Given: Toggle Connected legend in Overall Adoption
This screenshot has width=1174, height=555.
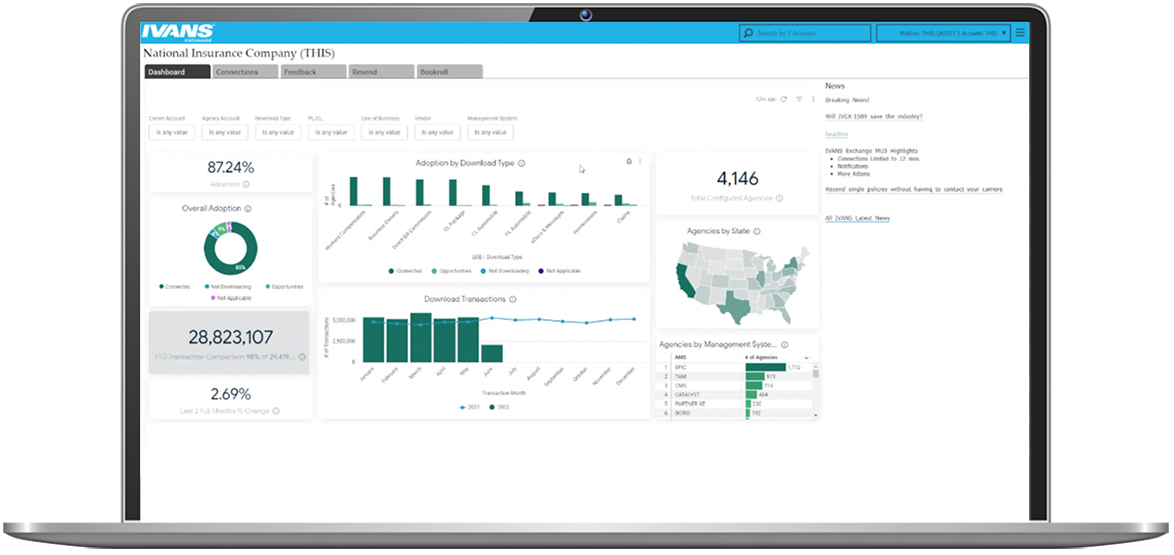Looking at the screenshot, I should 174,286.
